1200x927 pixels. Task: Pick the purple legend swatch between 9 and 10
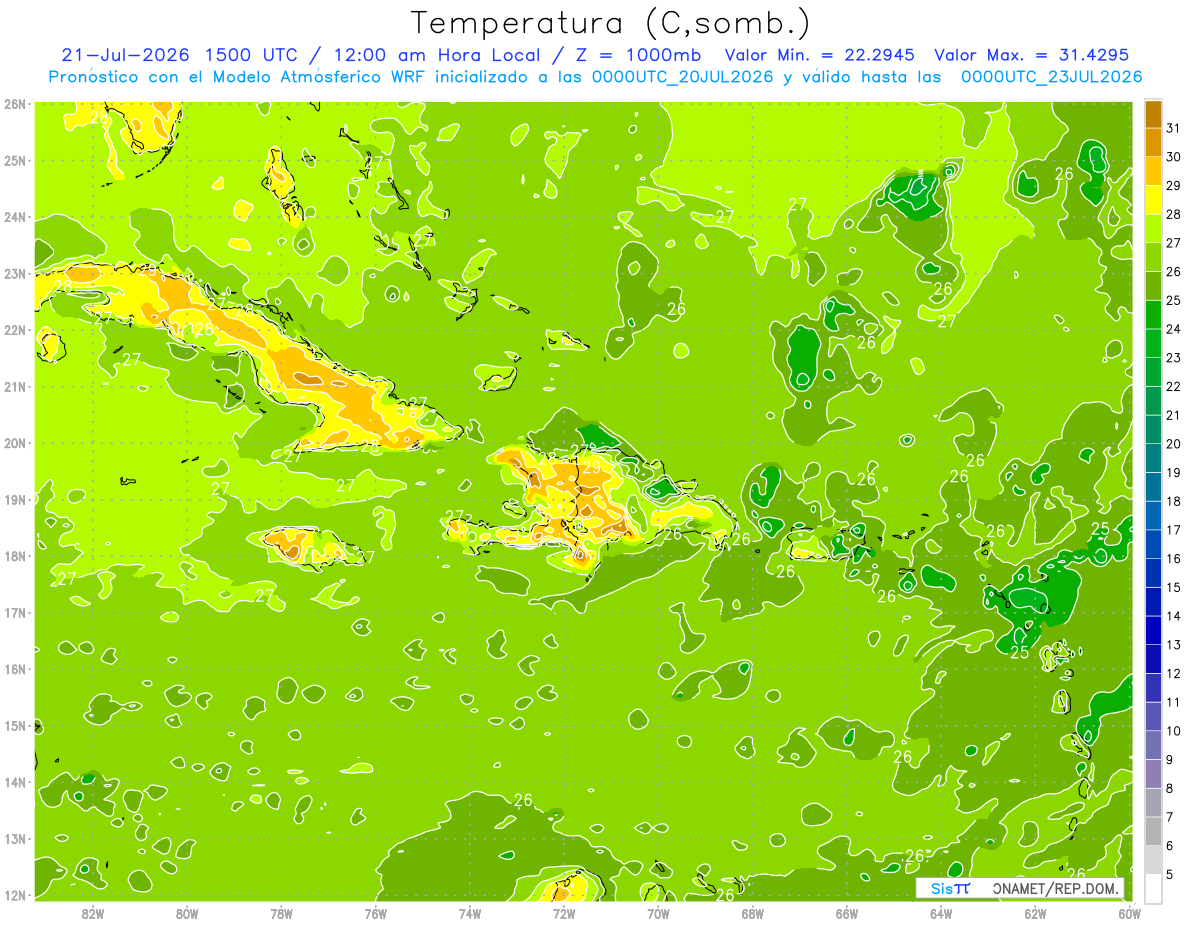tap(1153, 745)
